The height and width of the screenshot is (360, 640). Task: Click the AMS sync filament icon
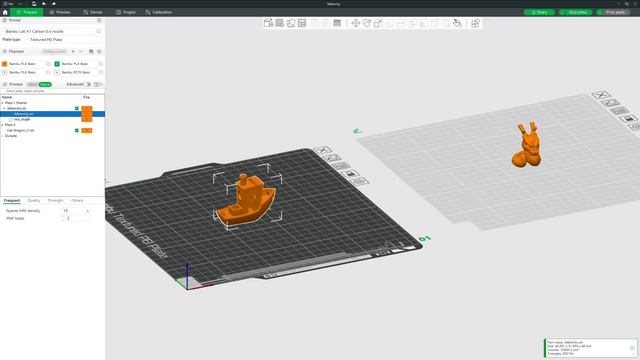click(x=91, y=51)
